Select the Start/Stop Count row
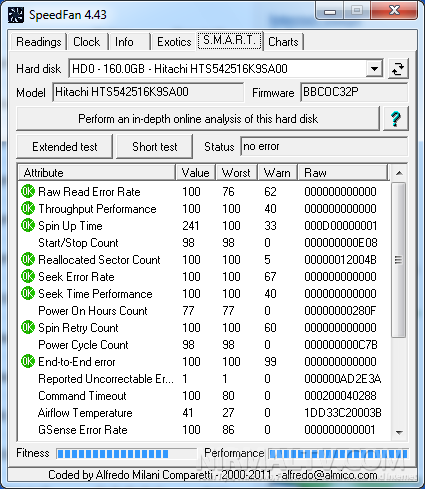The image size is (425, 489). (203, 243)
